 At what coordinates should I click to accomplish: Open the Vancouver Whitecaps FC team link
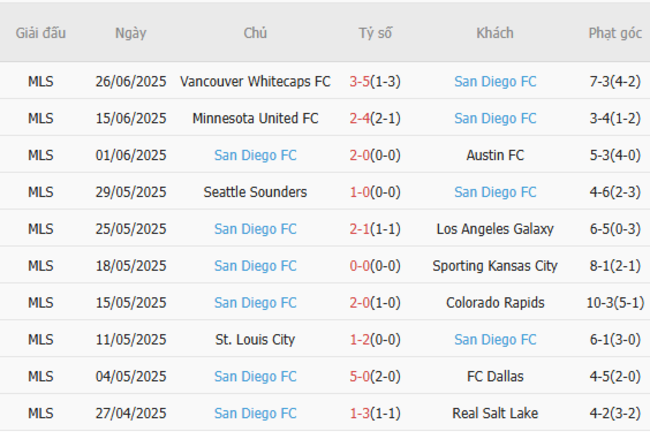point(255,82)
